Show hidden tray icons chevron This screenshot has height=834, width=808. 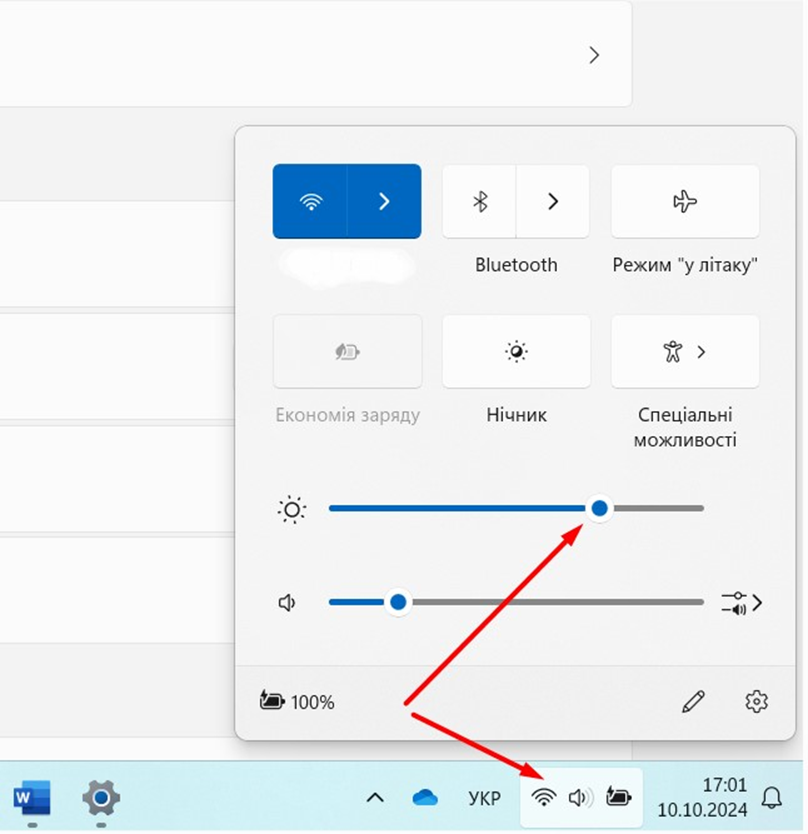375,797
